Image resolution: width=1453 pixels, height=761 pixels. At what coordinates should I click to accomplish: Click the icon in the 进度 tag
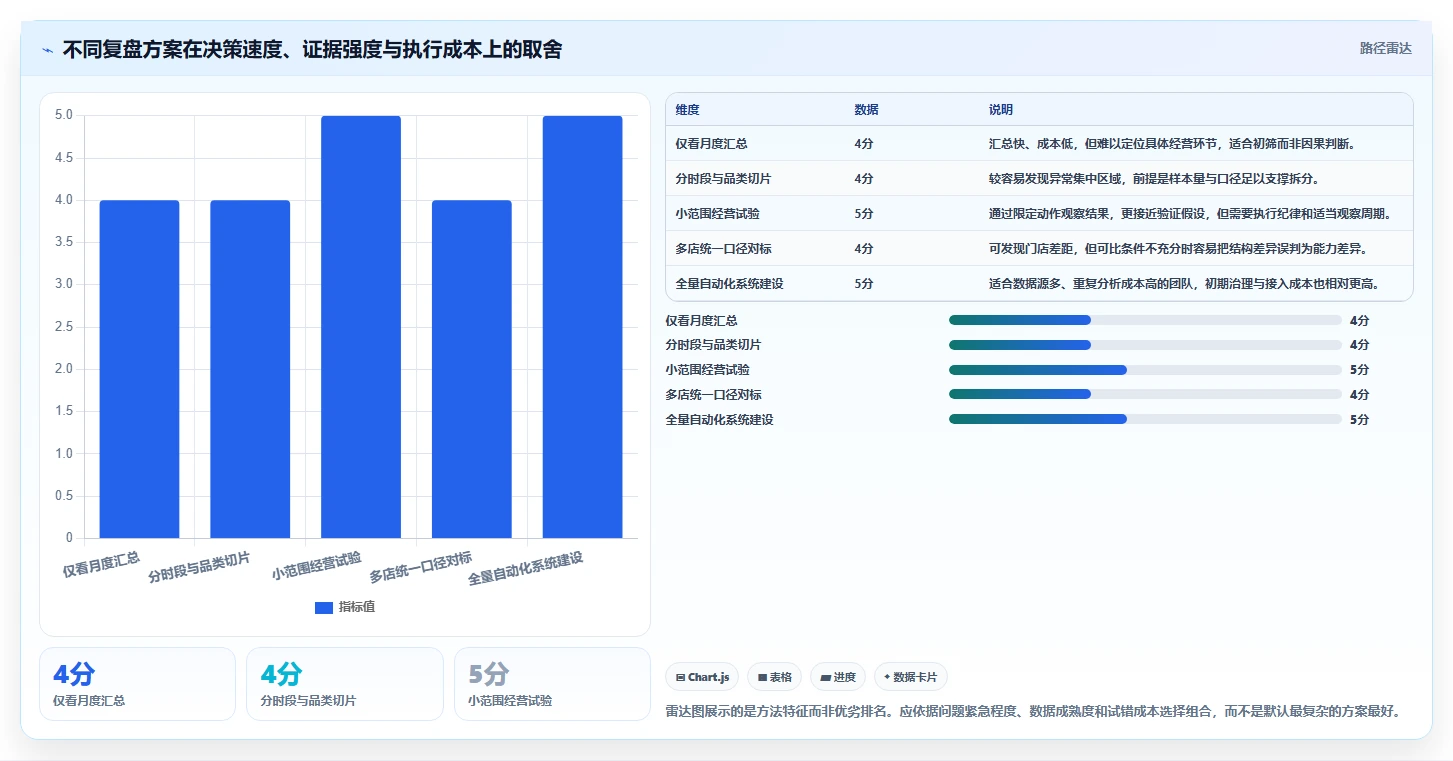coord(825,677)
